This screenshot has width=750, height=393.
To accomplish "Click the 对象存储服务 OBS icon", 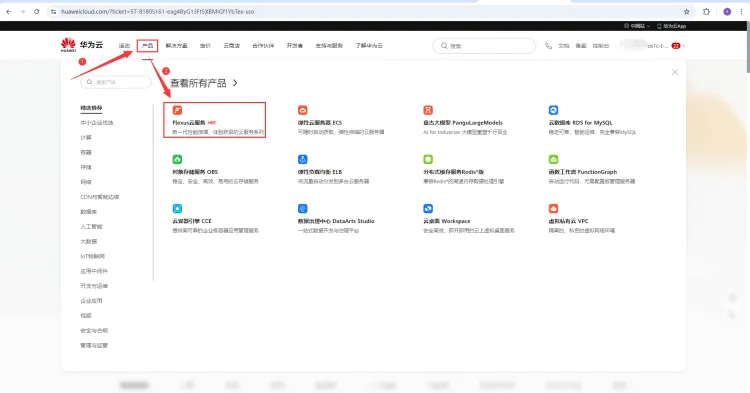I will pos(177,159).
